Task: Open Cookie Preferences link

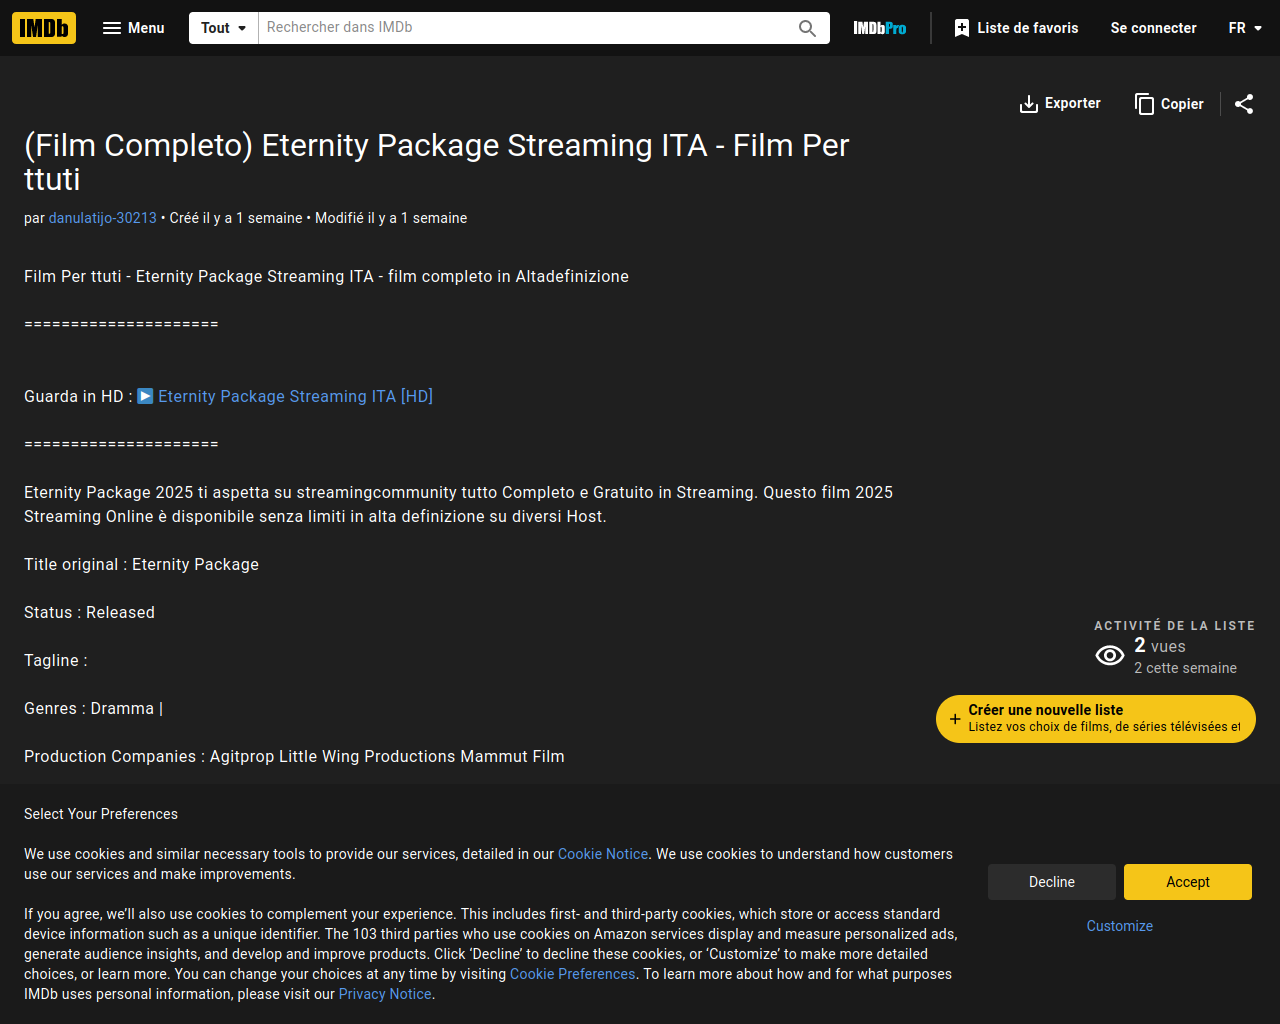Action: pyautogui.click(x=573, y=974)
